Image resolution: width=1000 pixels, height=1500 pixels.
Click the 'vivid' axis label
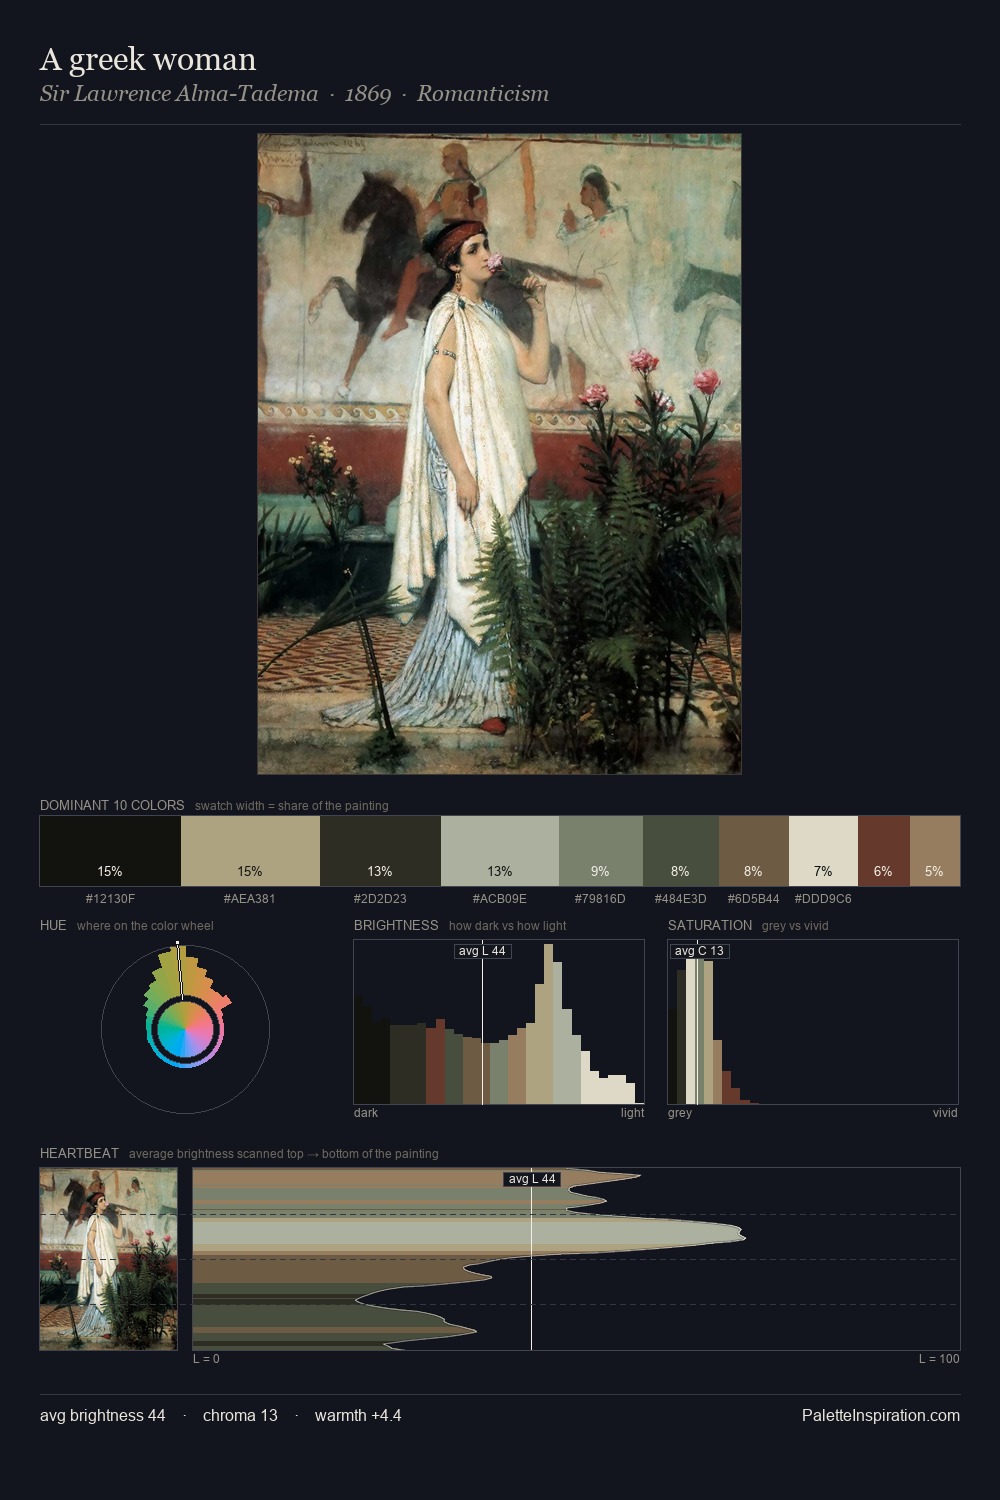pos(945,1113)
